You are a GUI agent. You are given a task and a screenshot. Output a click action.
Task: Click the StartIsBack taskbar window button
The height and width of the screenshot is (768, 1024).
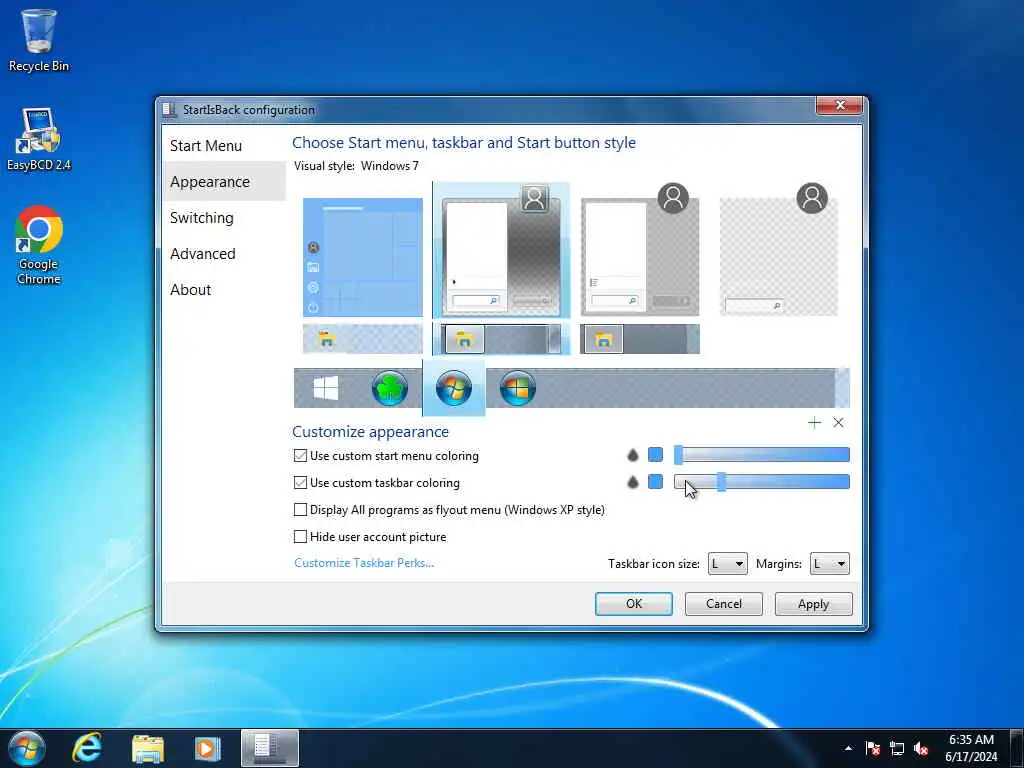(x=270, y=748)
